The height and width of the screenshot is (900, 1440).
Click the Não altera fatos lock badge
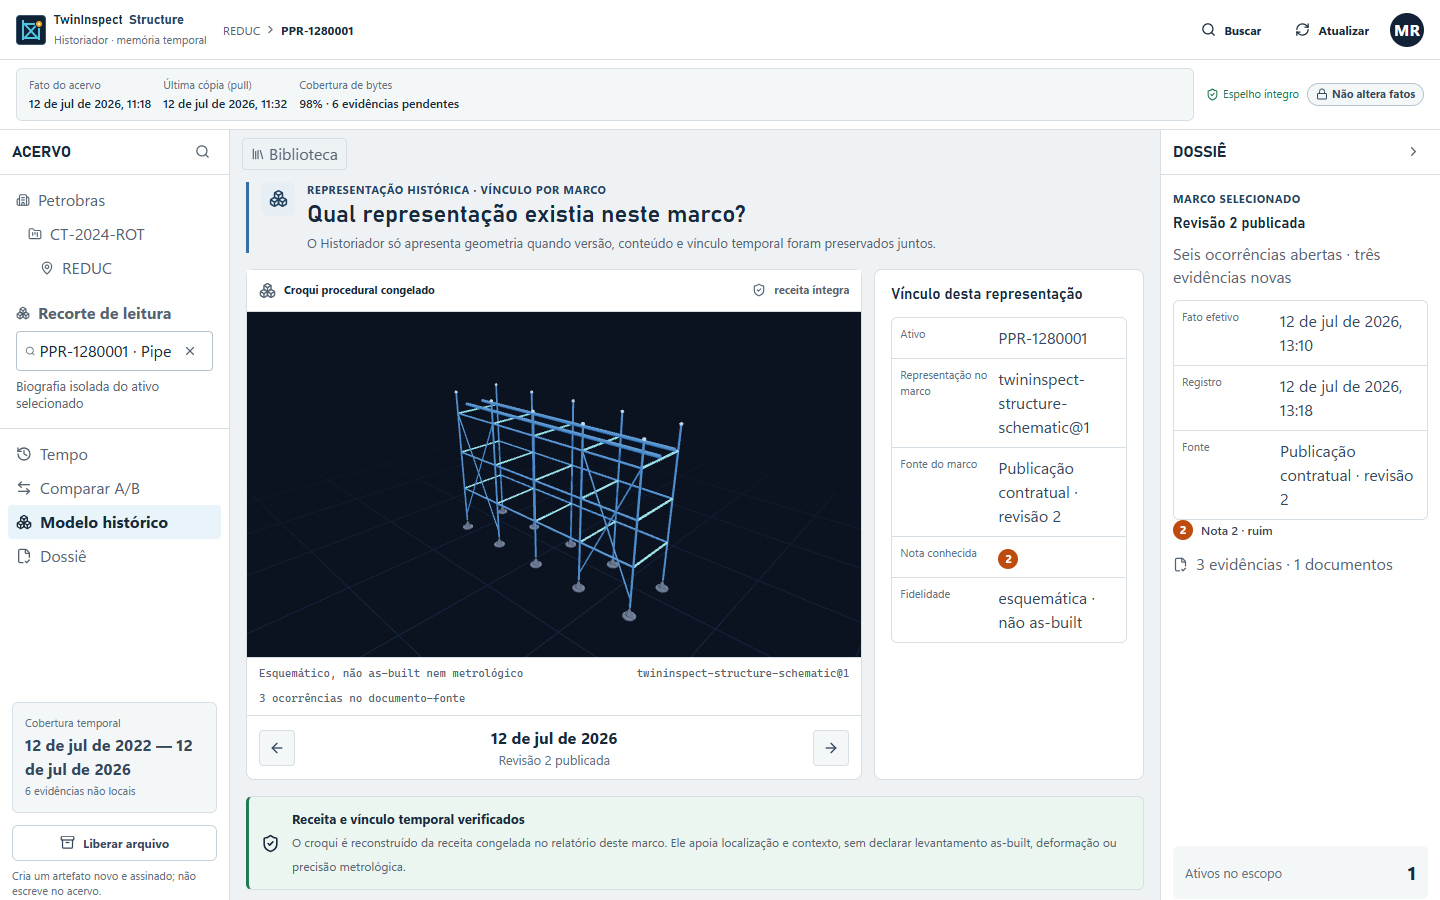coord(1365,94)
